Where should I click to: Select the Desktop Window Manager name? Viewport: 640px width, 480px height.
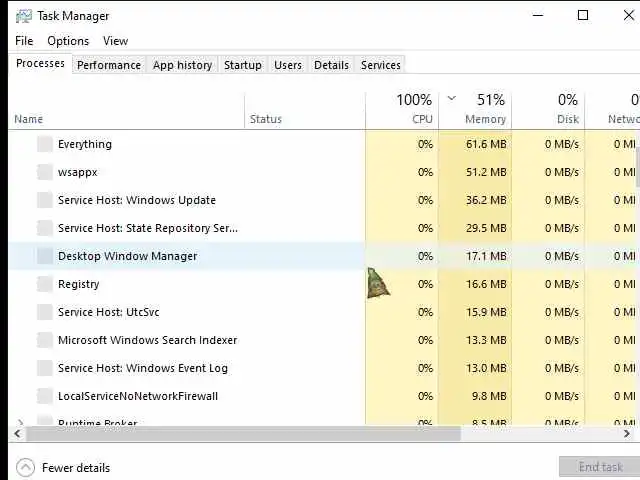coord(127,256)
